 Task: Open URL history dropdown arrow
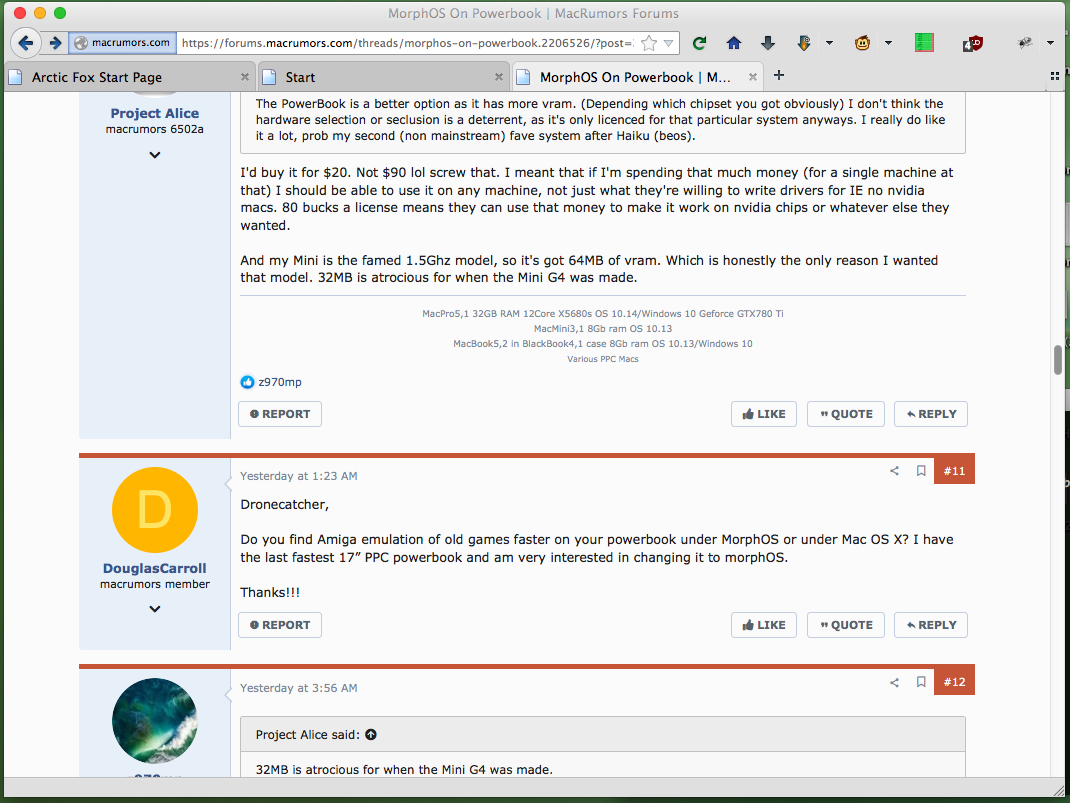[x=669, y=43]
